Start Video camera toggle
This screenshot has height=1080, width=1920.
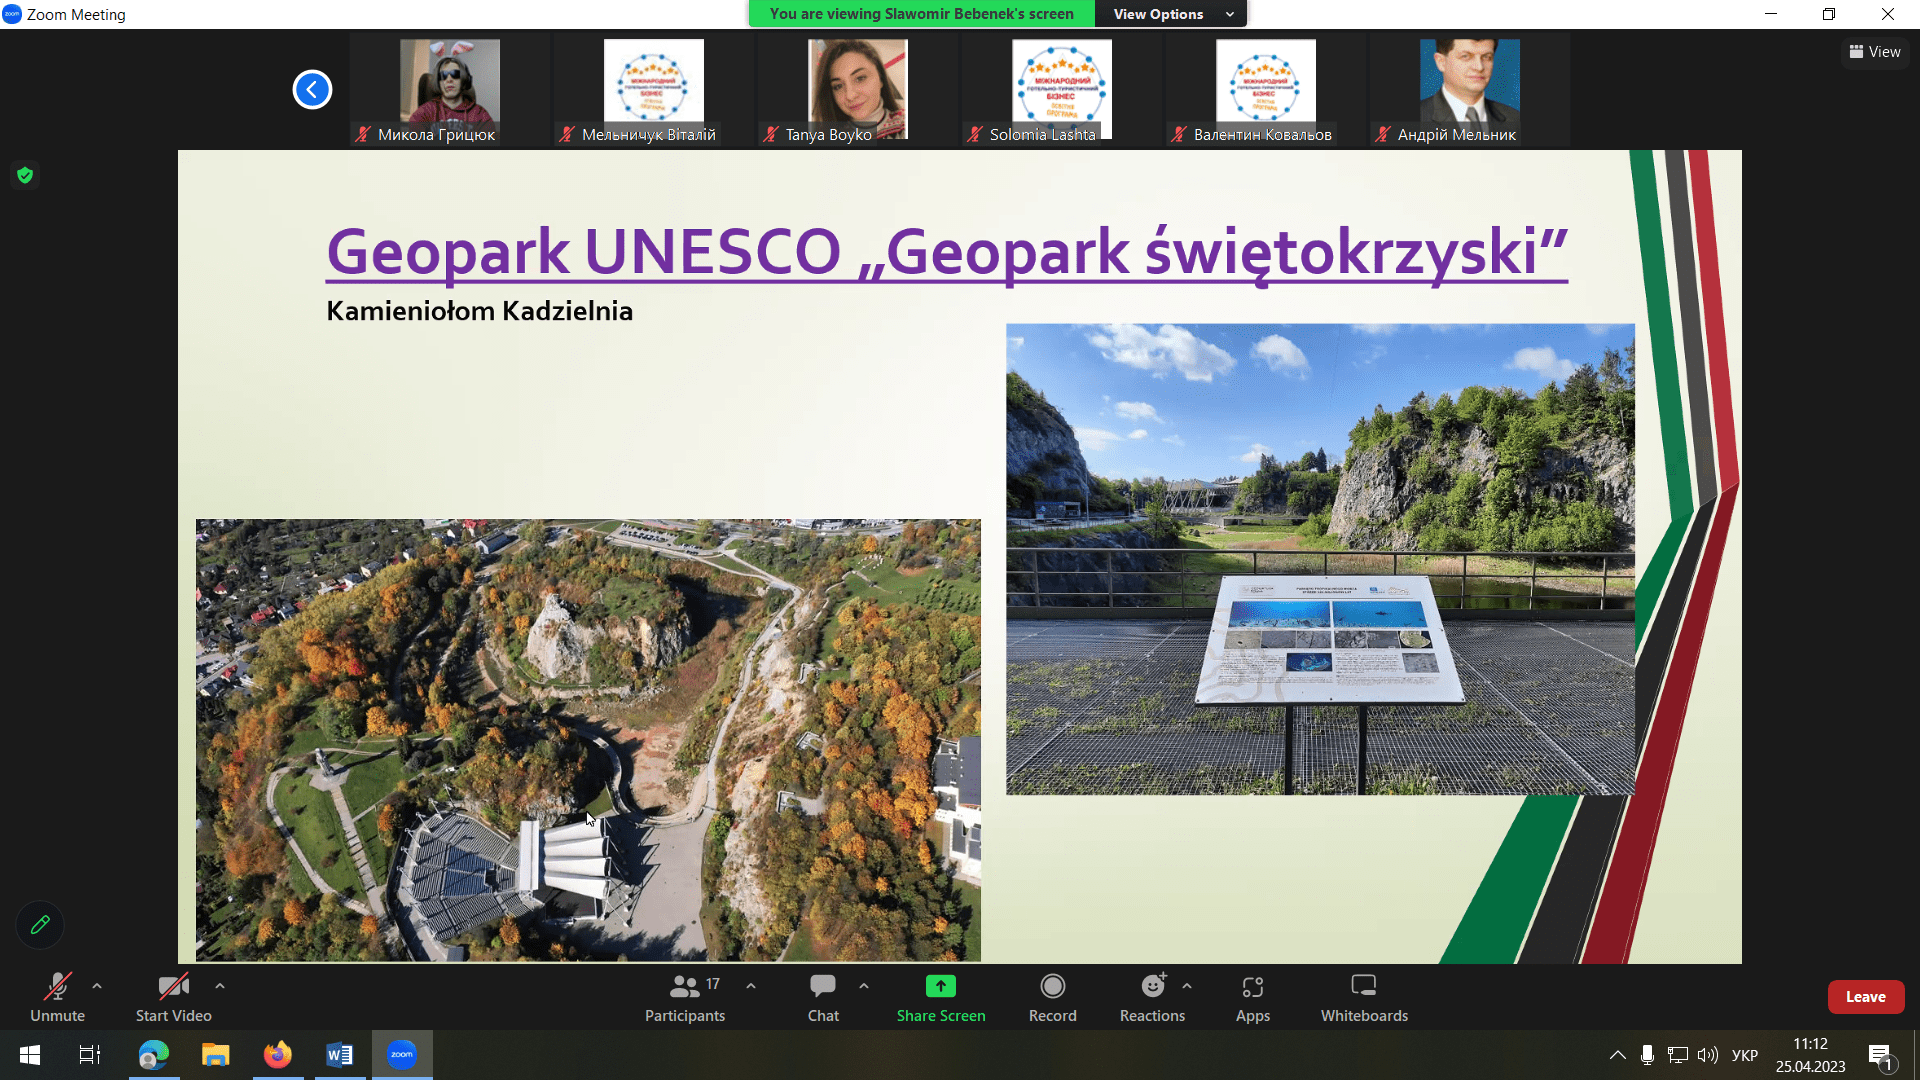173,997
